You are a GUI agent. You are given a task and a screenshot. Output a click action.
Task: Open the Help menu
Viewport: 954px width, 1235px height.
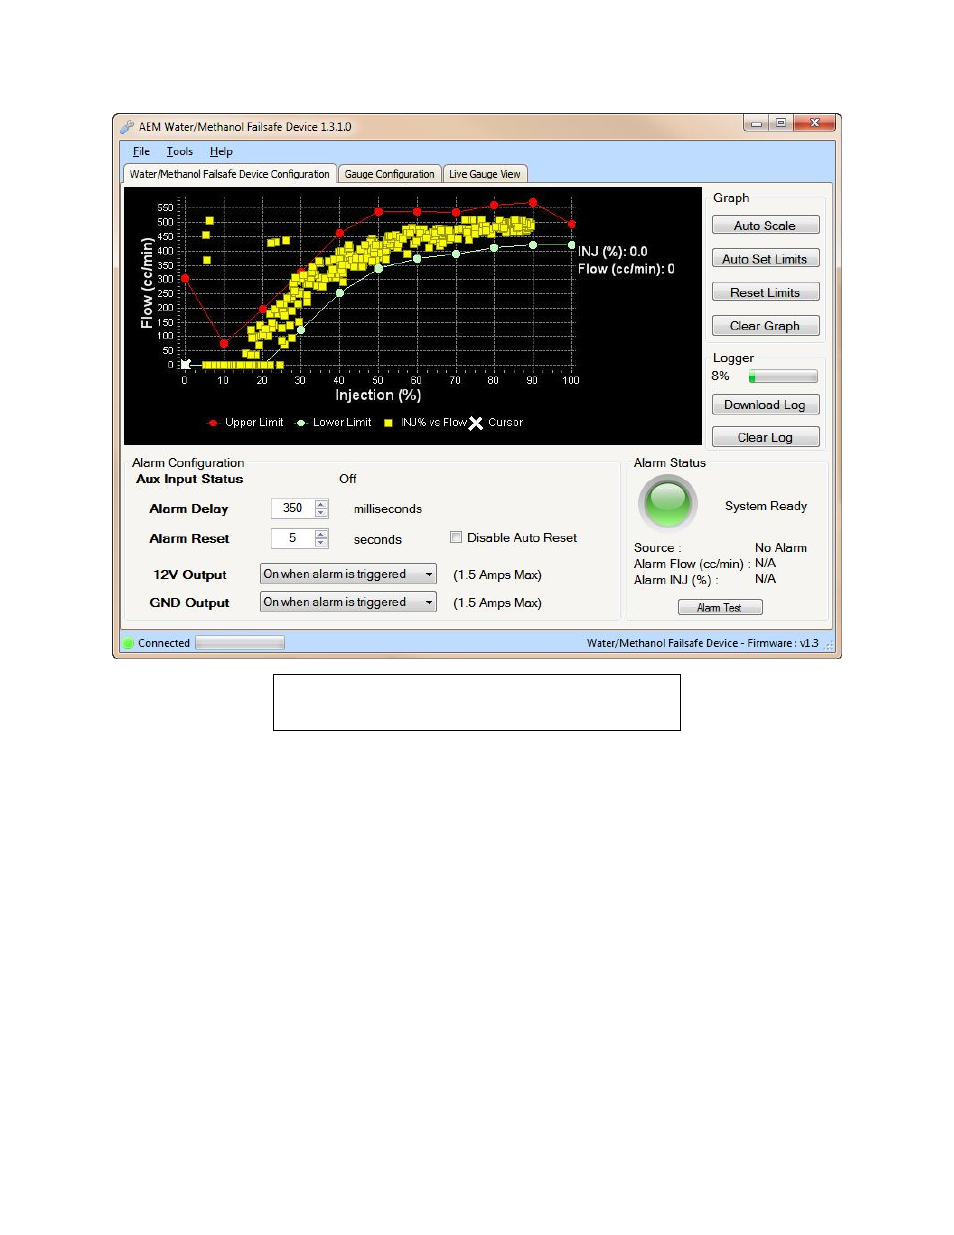pos(221,152)
